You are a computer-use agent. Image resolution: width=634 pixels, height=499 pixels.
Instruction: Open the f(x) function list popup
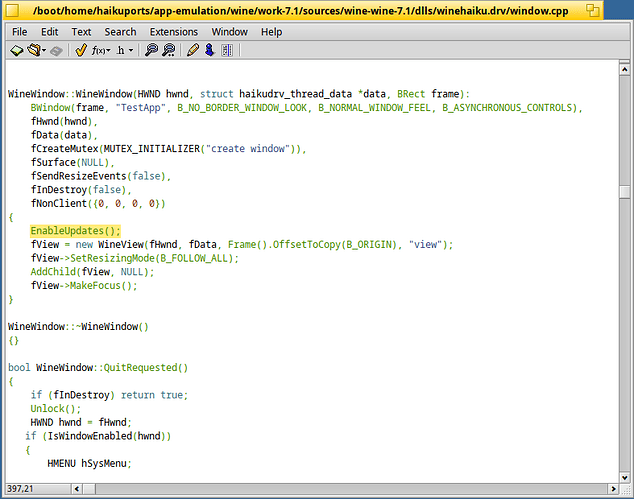[x=101, y=51]
